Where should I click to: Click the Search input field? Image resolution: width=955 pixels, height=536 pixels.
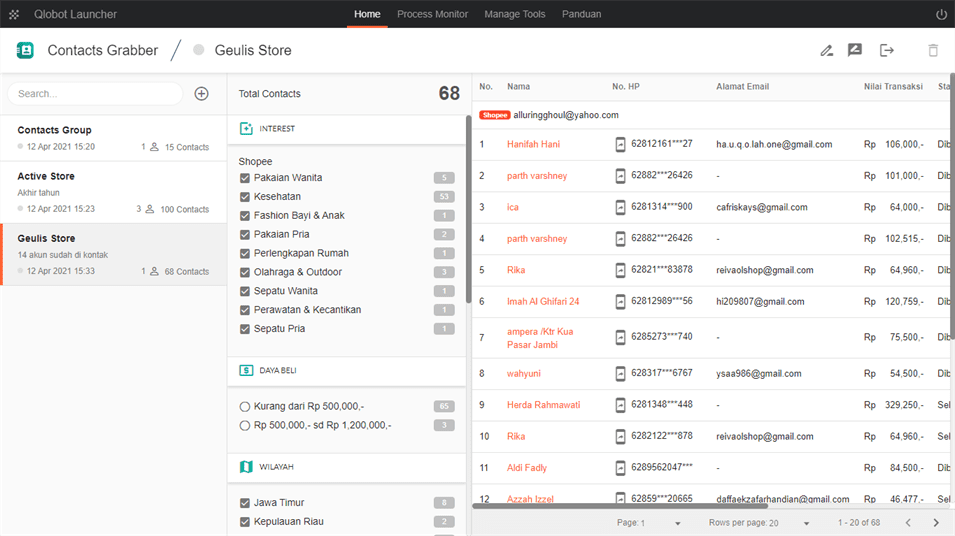(x=95, y=93)
